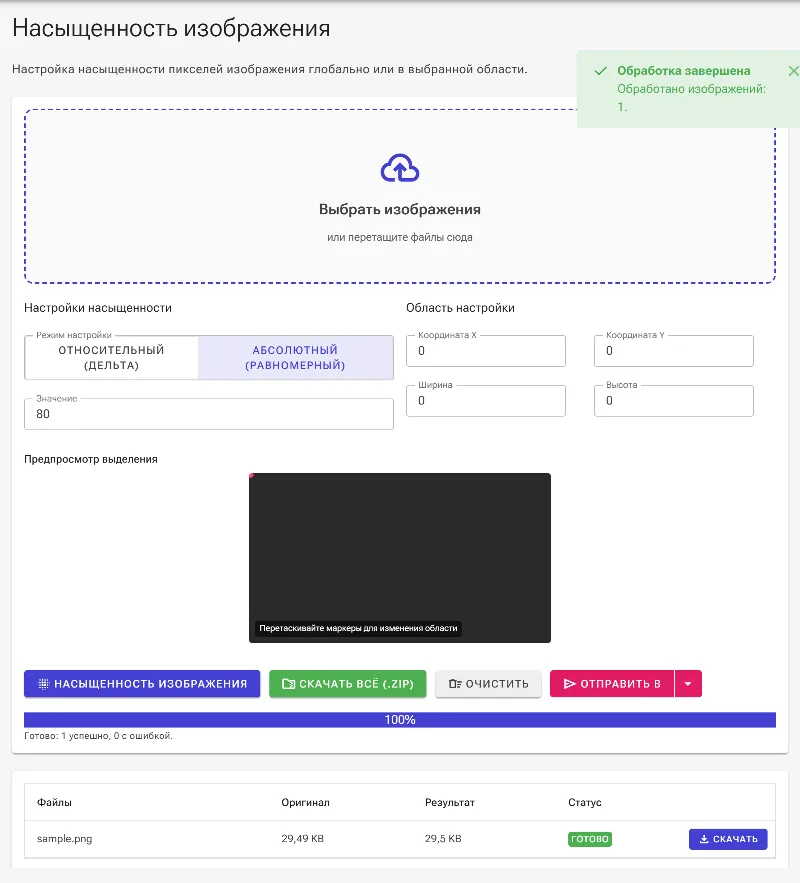This screenshot has width=800, height=883.
Task: Click the 'sample.png' file name
Action: click(65, 839)
